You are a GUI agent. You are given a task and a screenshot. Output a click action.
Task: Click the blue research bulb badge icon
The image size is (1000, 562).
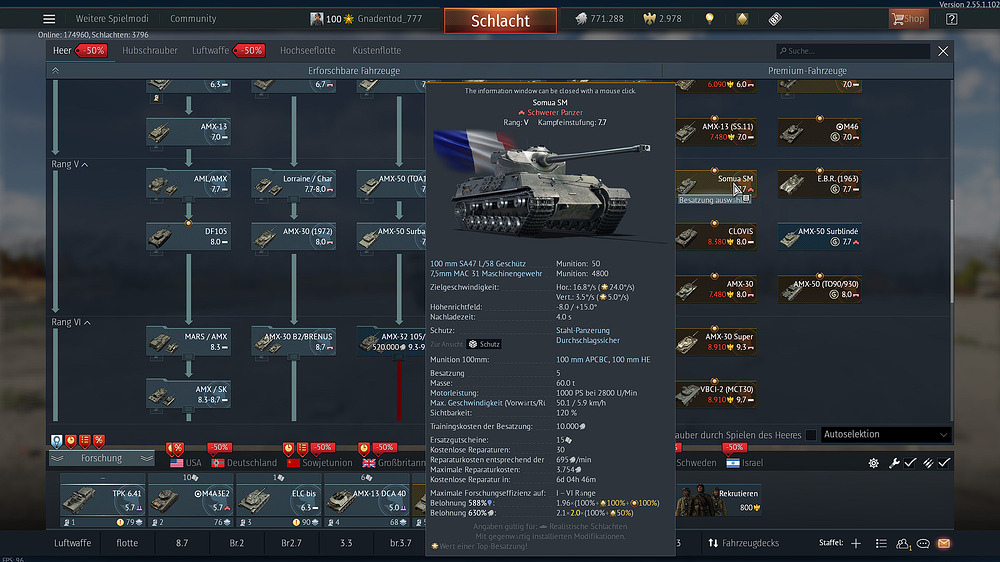tap(56, 441)
